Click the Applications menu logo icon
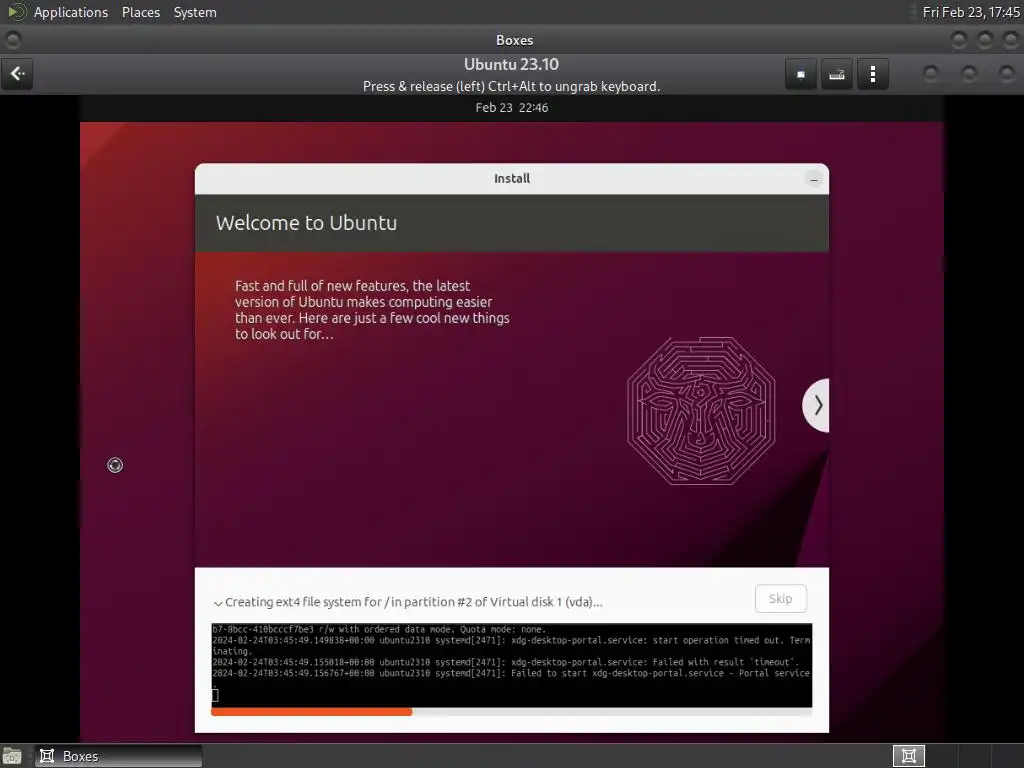 coord(16,12)
